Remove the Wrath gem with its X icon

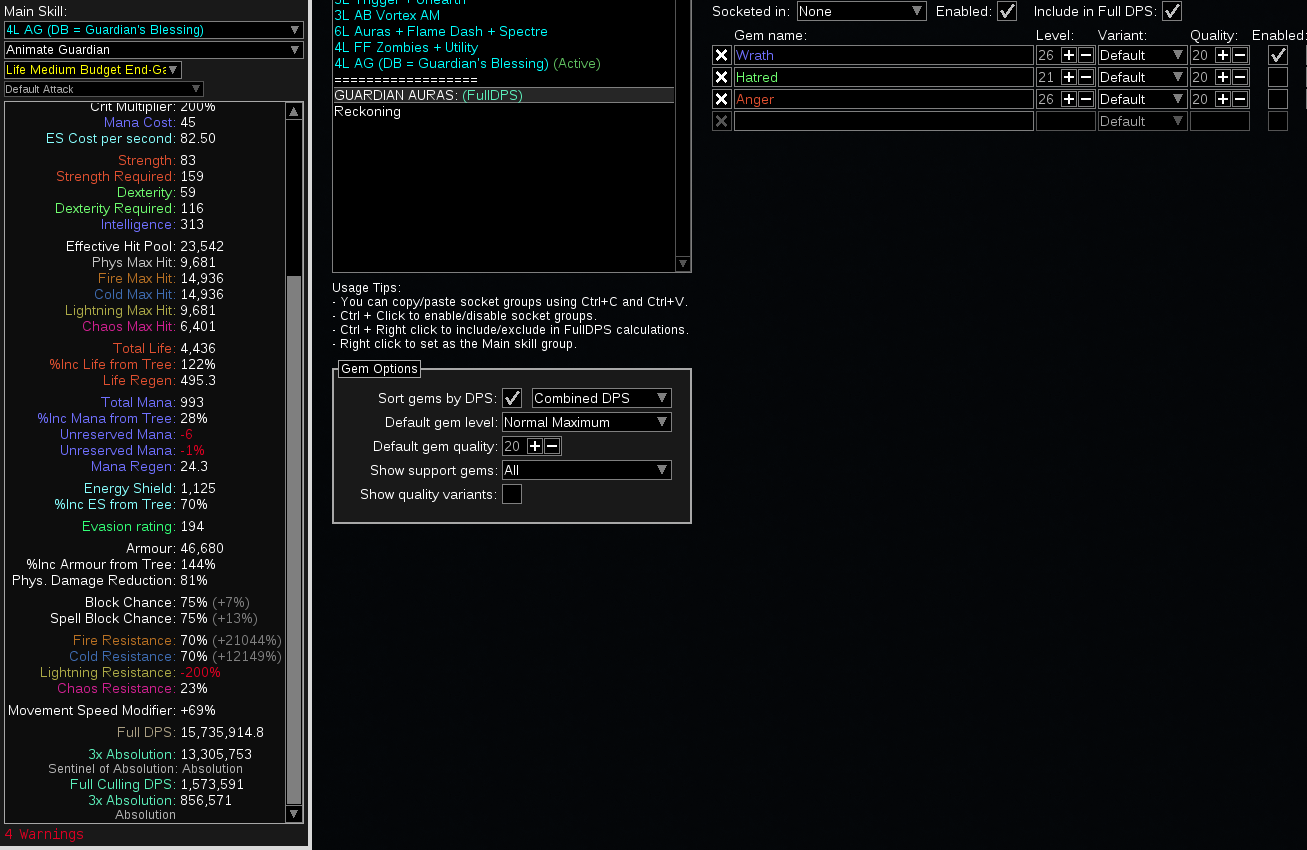point(721,55)
